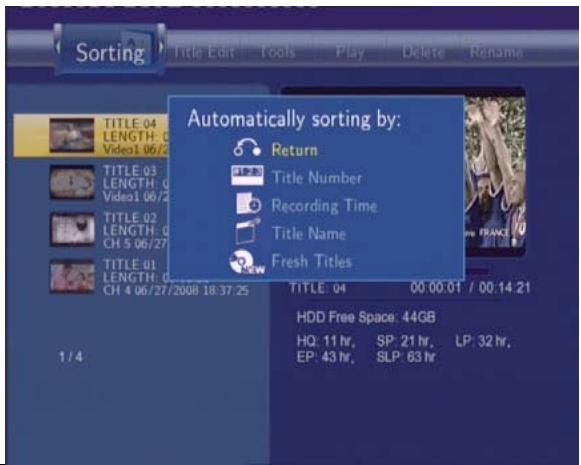Click the TITLE:01 list entry text
581x465 pixels.
click(176, 278)
